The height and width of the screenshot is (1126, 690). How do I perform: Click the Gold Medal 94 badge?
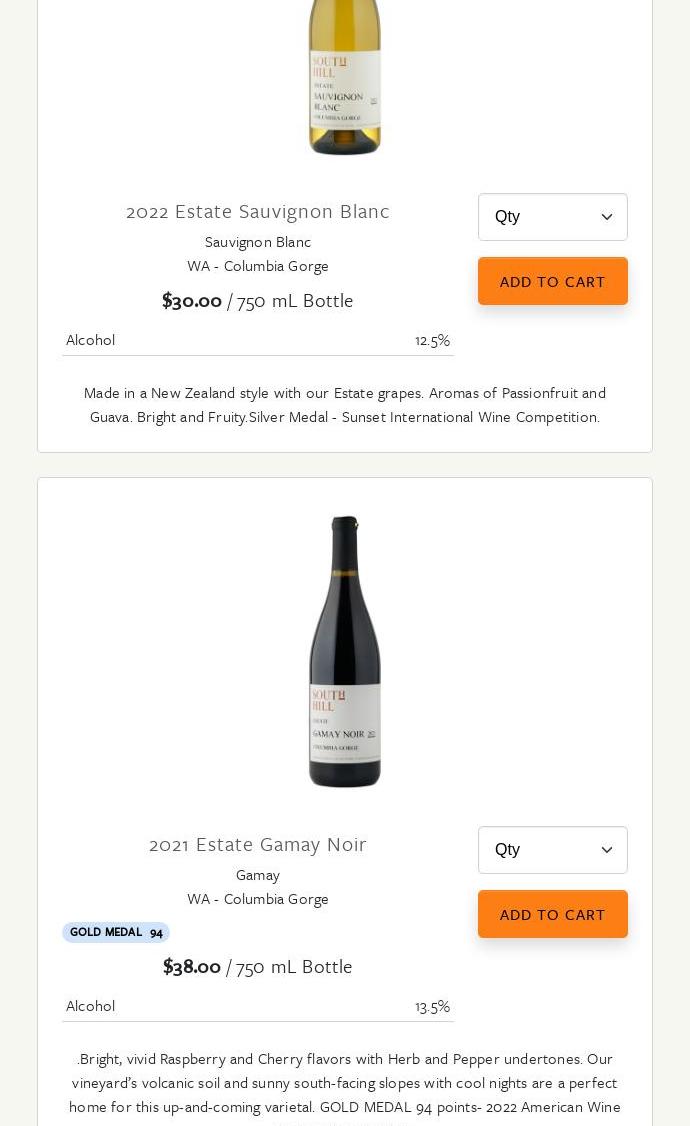click(x=116, y=932)
